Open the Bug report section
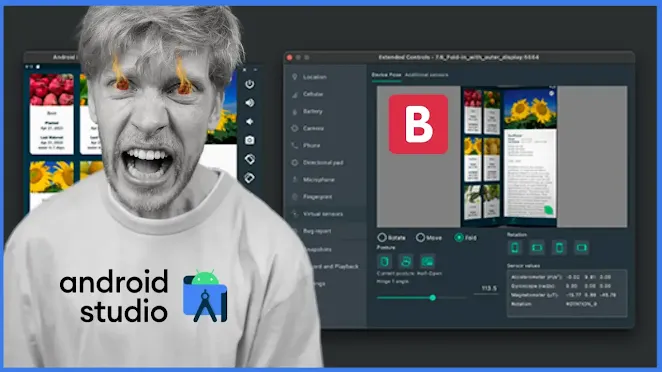662x372 pixels. [x=325, y=231]
